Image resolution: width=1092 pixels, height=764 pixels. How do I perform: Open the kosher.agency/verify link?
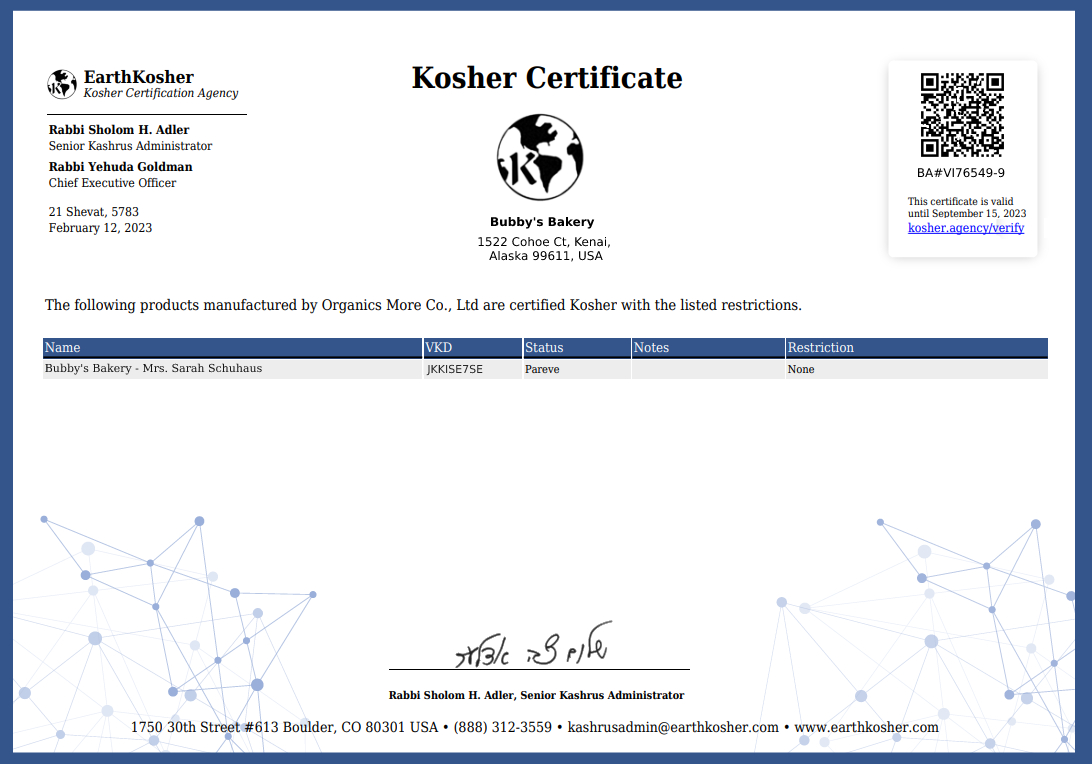(x=965, y=227)
